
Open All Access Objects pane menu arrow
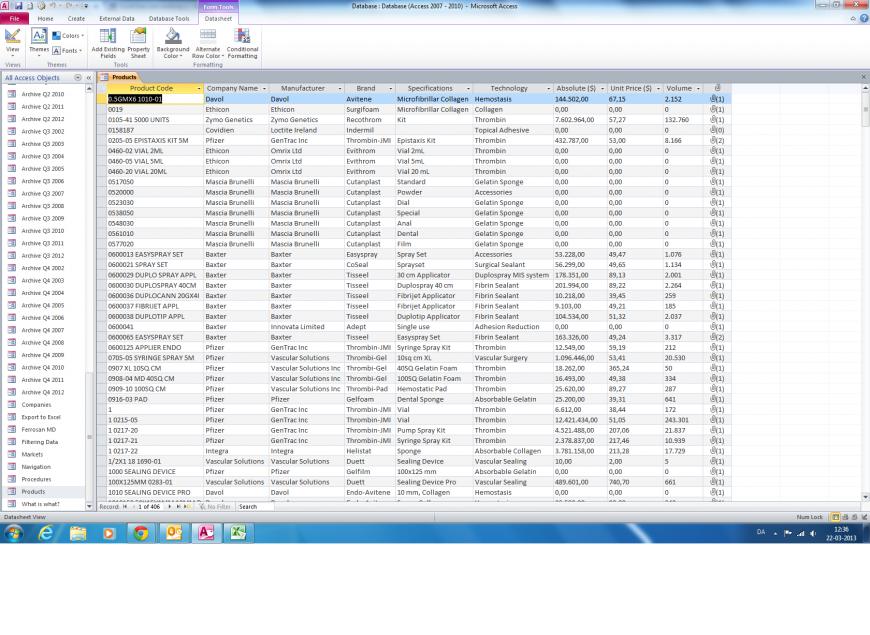click(x=78, y=78)
